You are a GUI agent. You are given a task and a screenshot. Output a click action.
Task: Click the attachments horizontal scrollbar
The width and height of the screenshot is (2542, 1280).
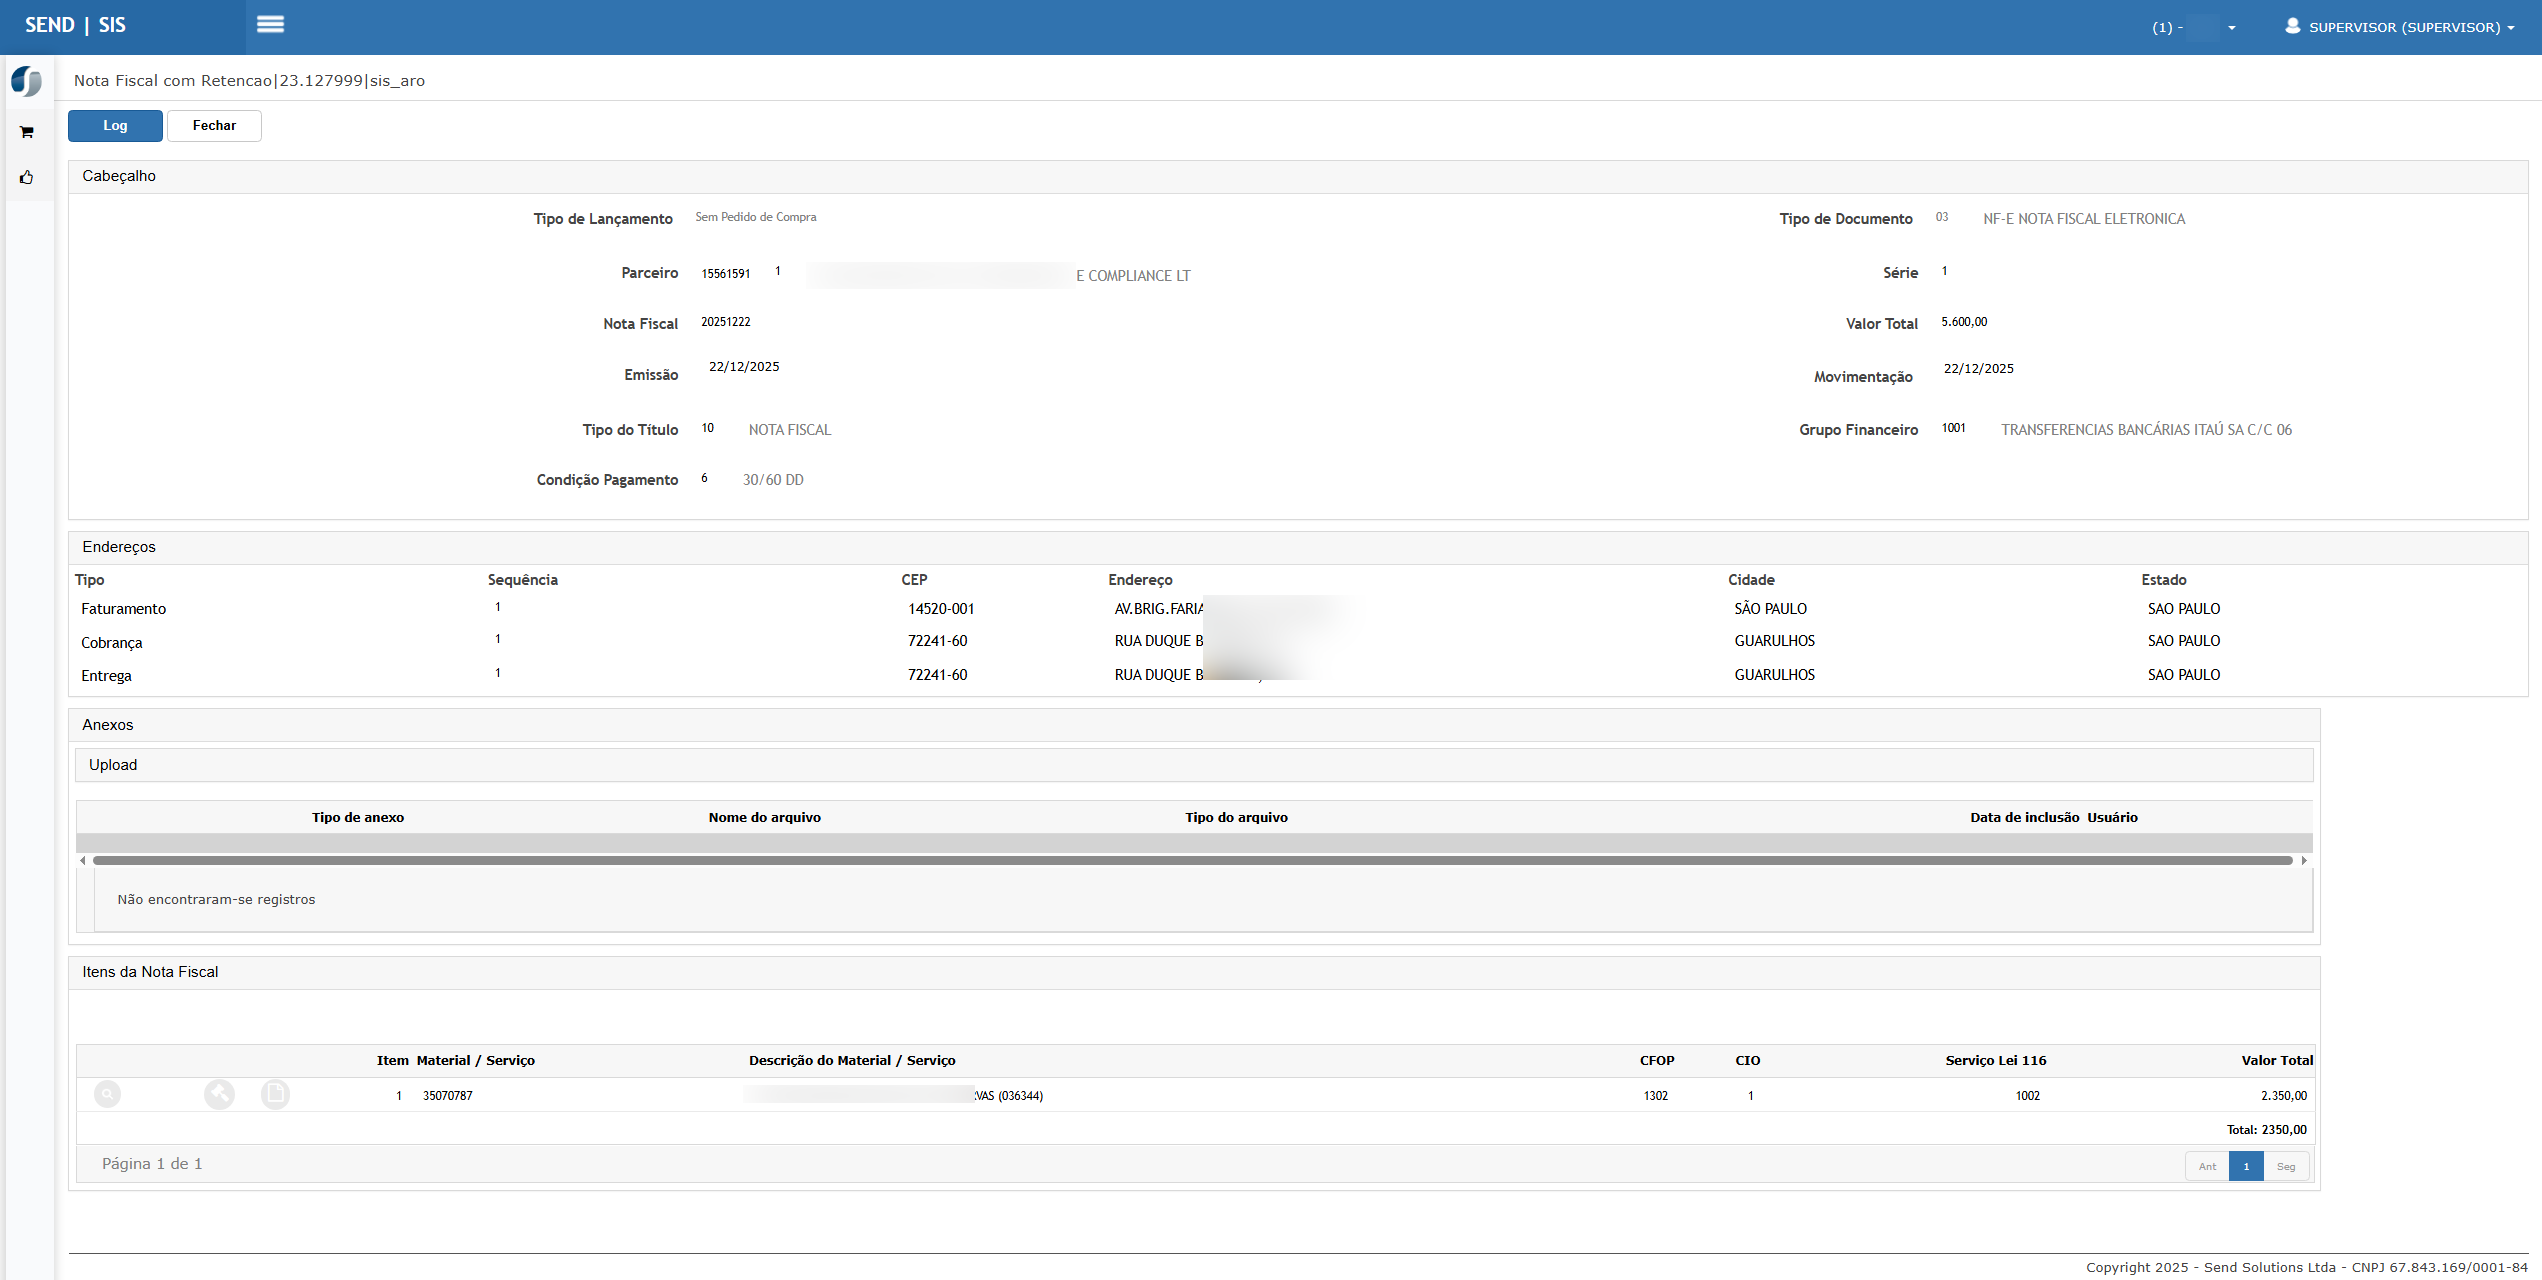tap(1192, 860)
